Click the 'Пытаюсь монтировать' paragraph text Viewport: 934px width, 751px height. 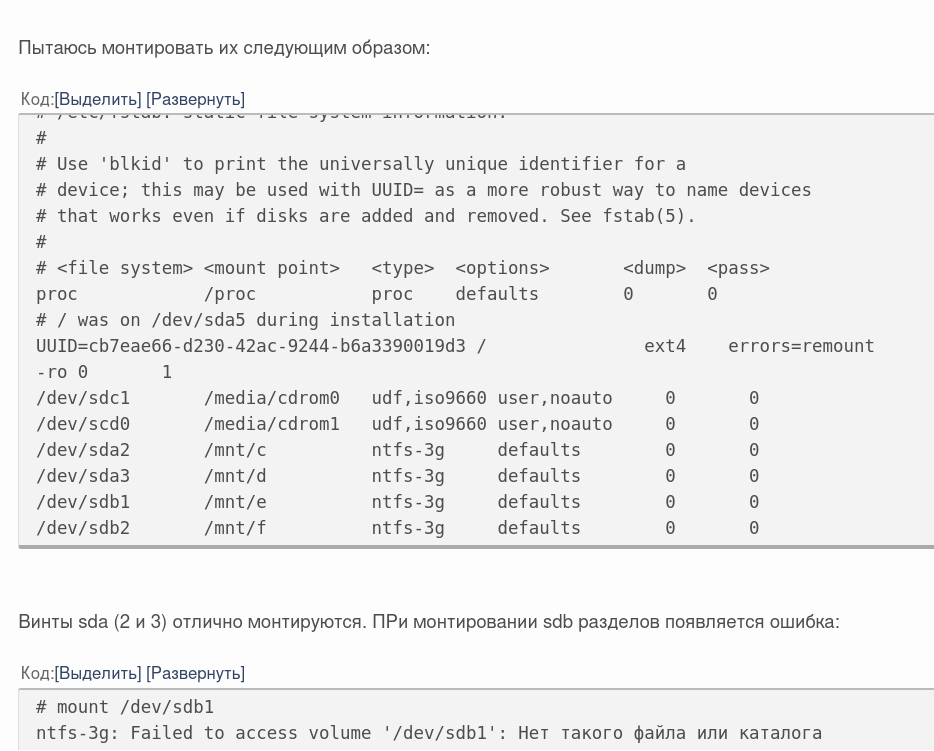point(224,47)
